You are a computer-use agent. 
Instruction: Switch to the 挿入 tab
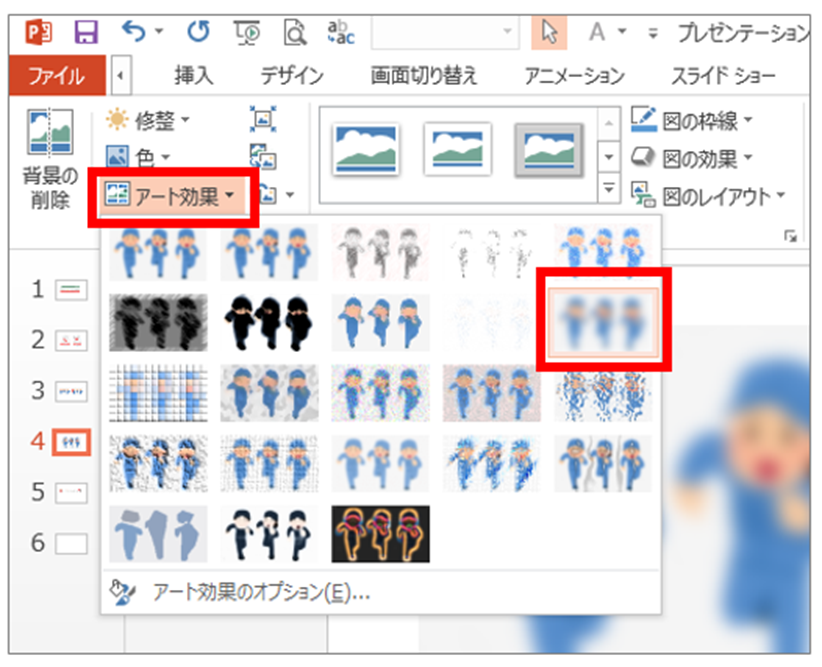(x=193, y=76)
